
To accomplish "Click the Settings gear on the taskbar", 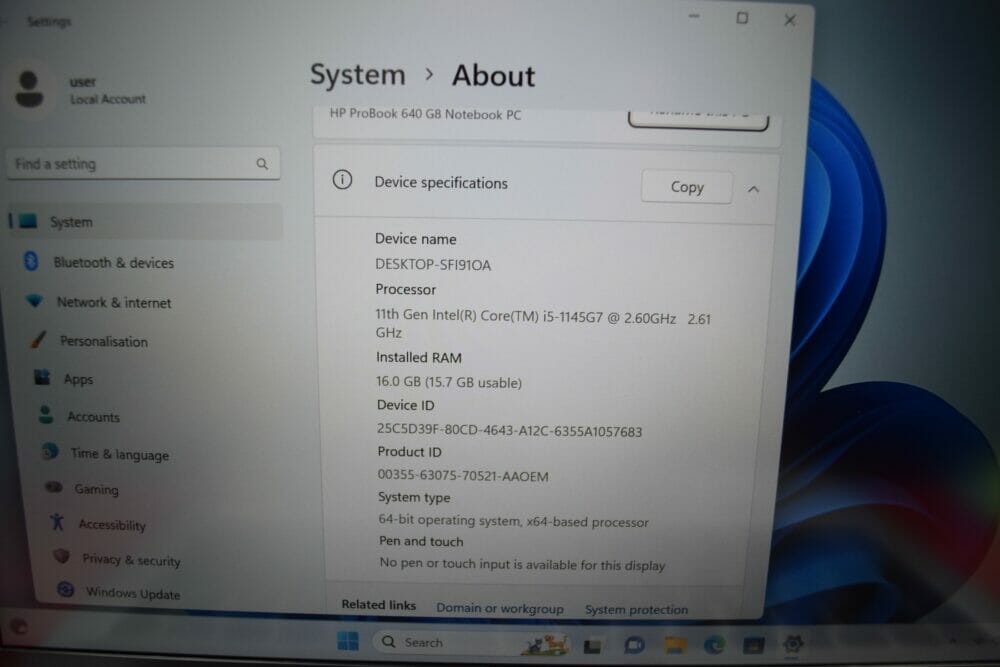I will click(793, 644).
